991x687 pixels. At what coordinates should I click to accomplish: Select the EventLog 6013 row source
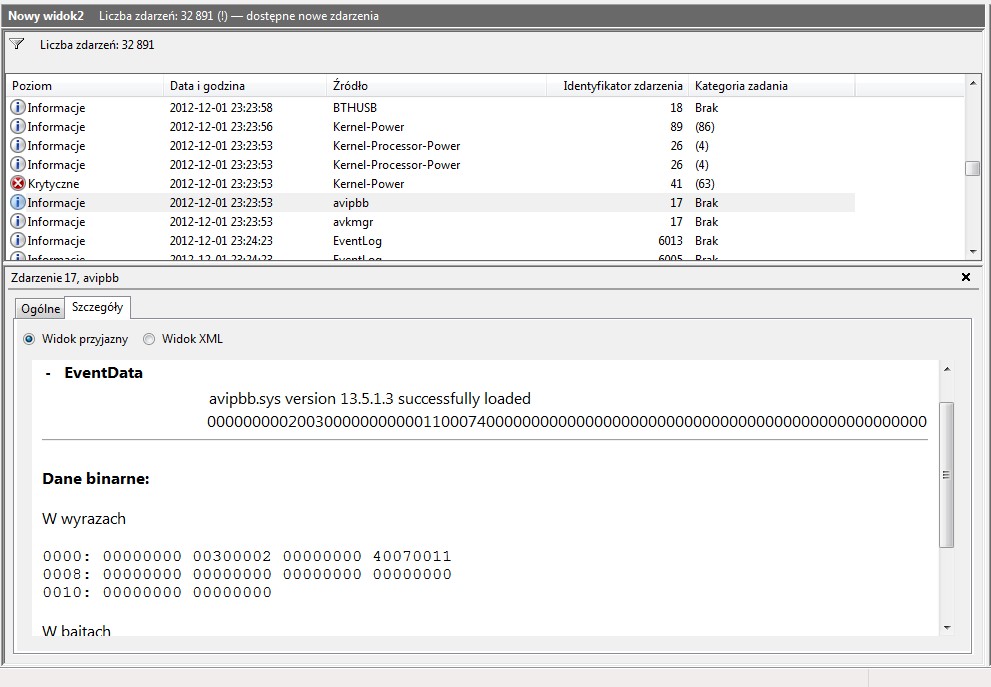[357, 241]
